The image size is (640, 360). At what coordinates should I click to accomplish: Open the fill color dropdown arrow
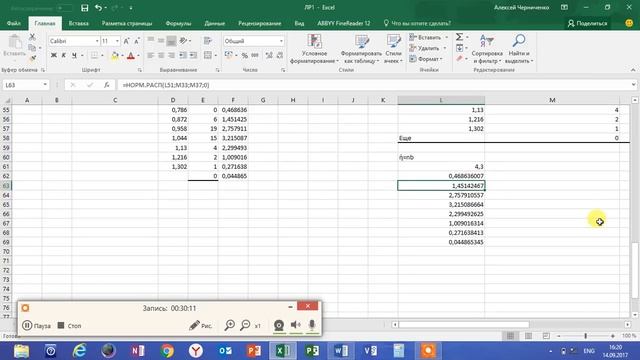coord(122,55)
